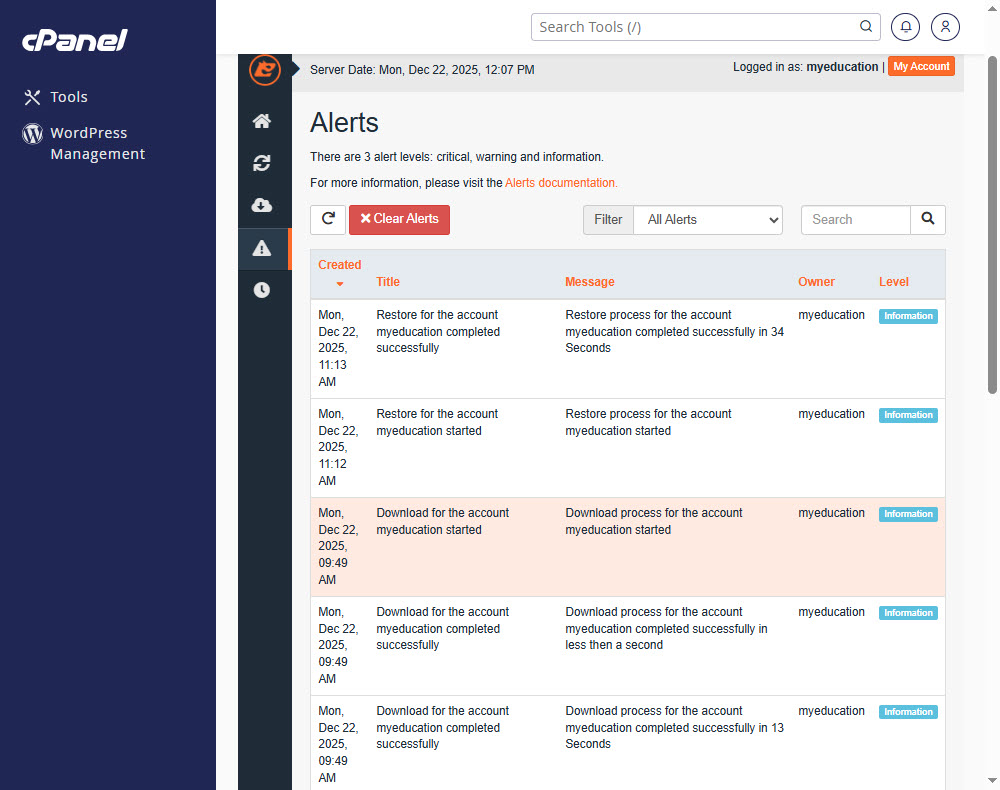Open the home dashboard icon
1000x790 pixels.
click(x=262, y=121)
